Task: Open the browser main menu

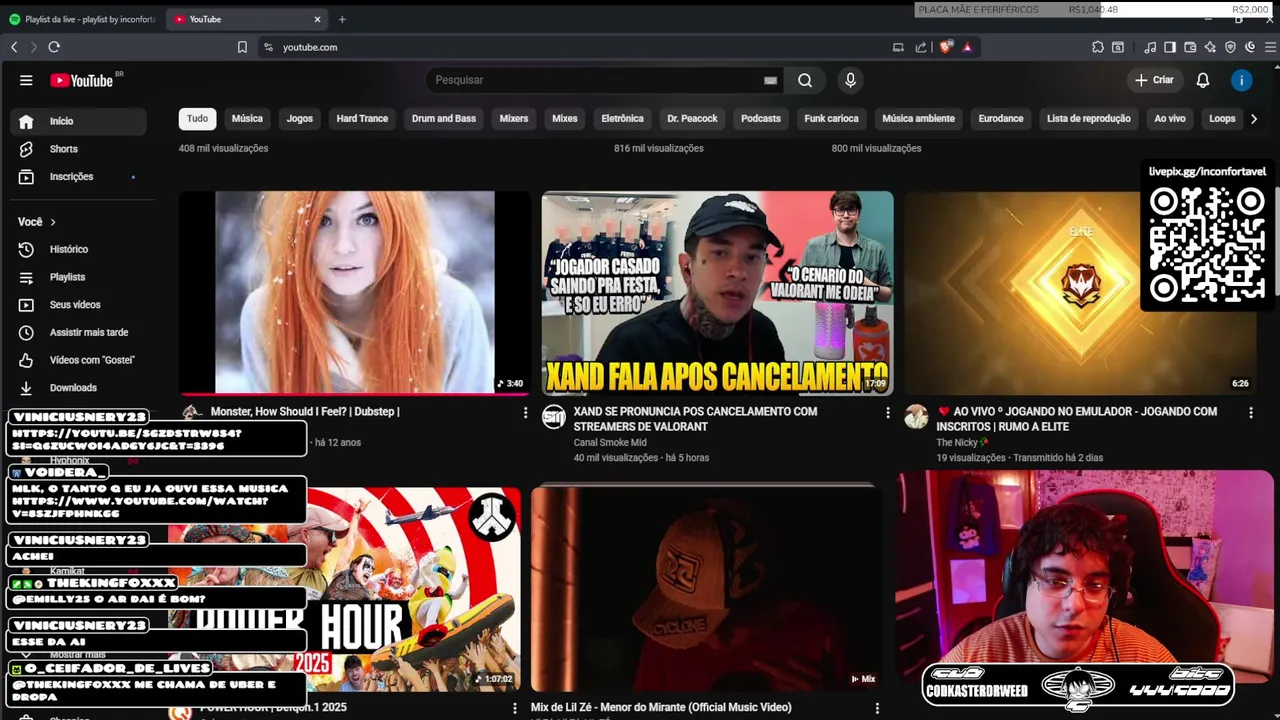Action: 1271,47
